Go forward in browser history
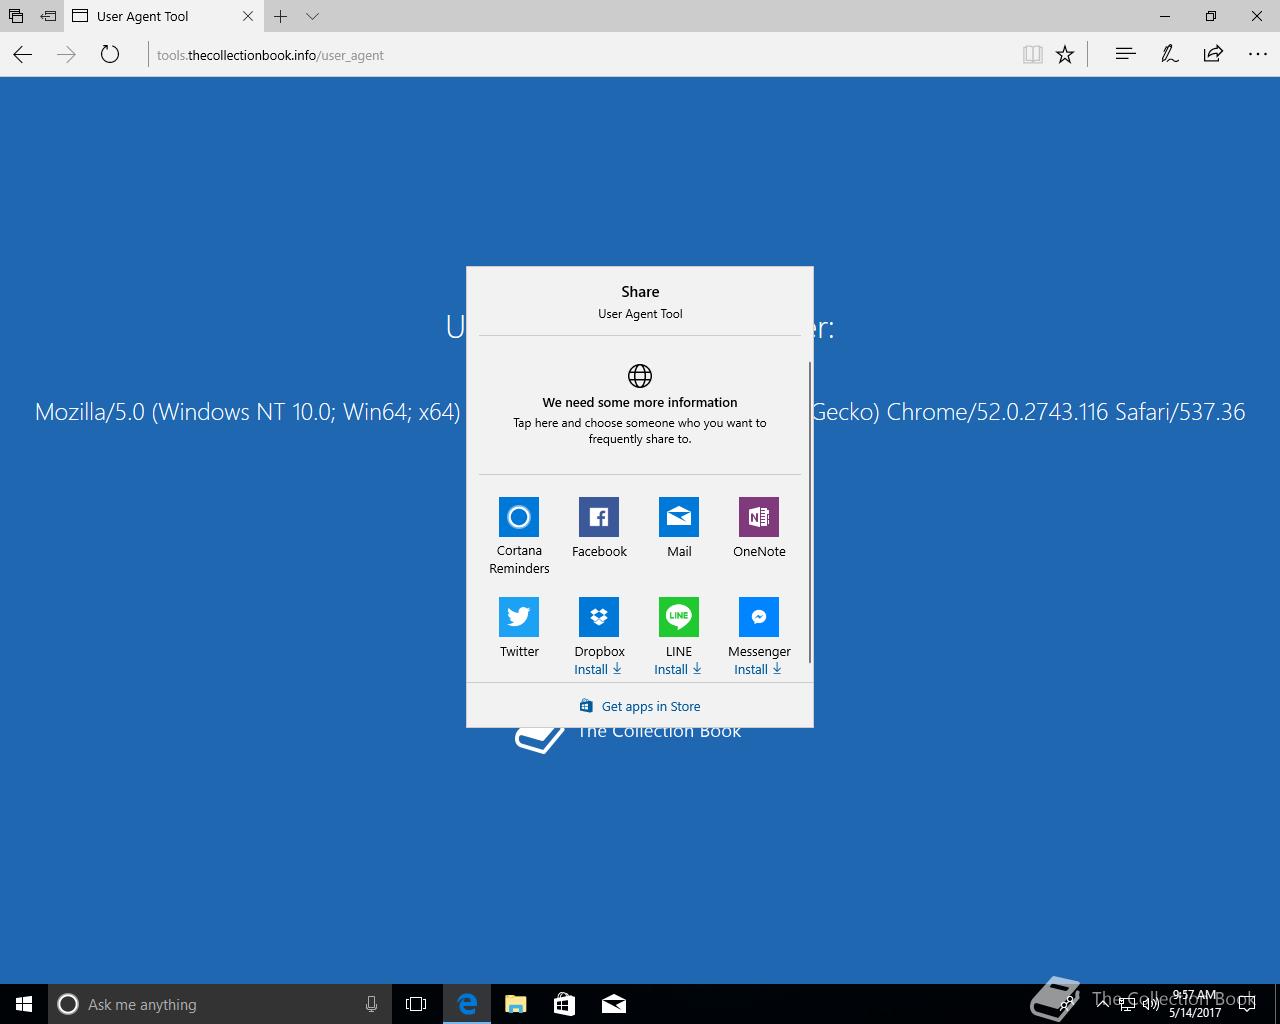The image size is (1280, 1024). [x=66, y=55]
